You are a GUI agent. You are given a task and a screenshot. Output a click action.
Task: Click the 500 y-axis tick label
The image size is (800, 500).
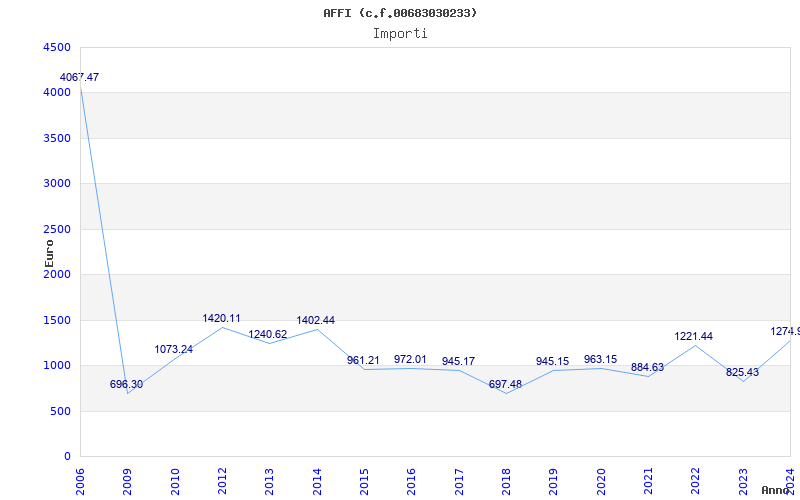60,411
